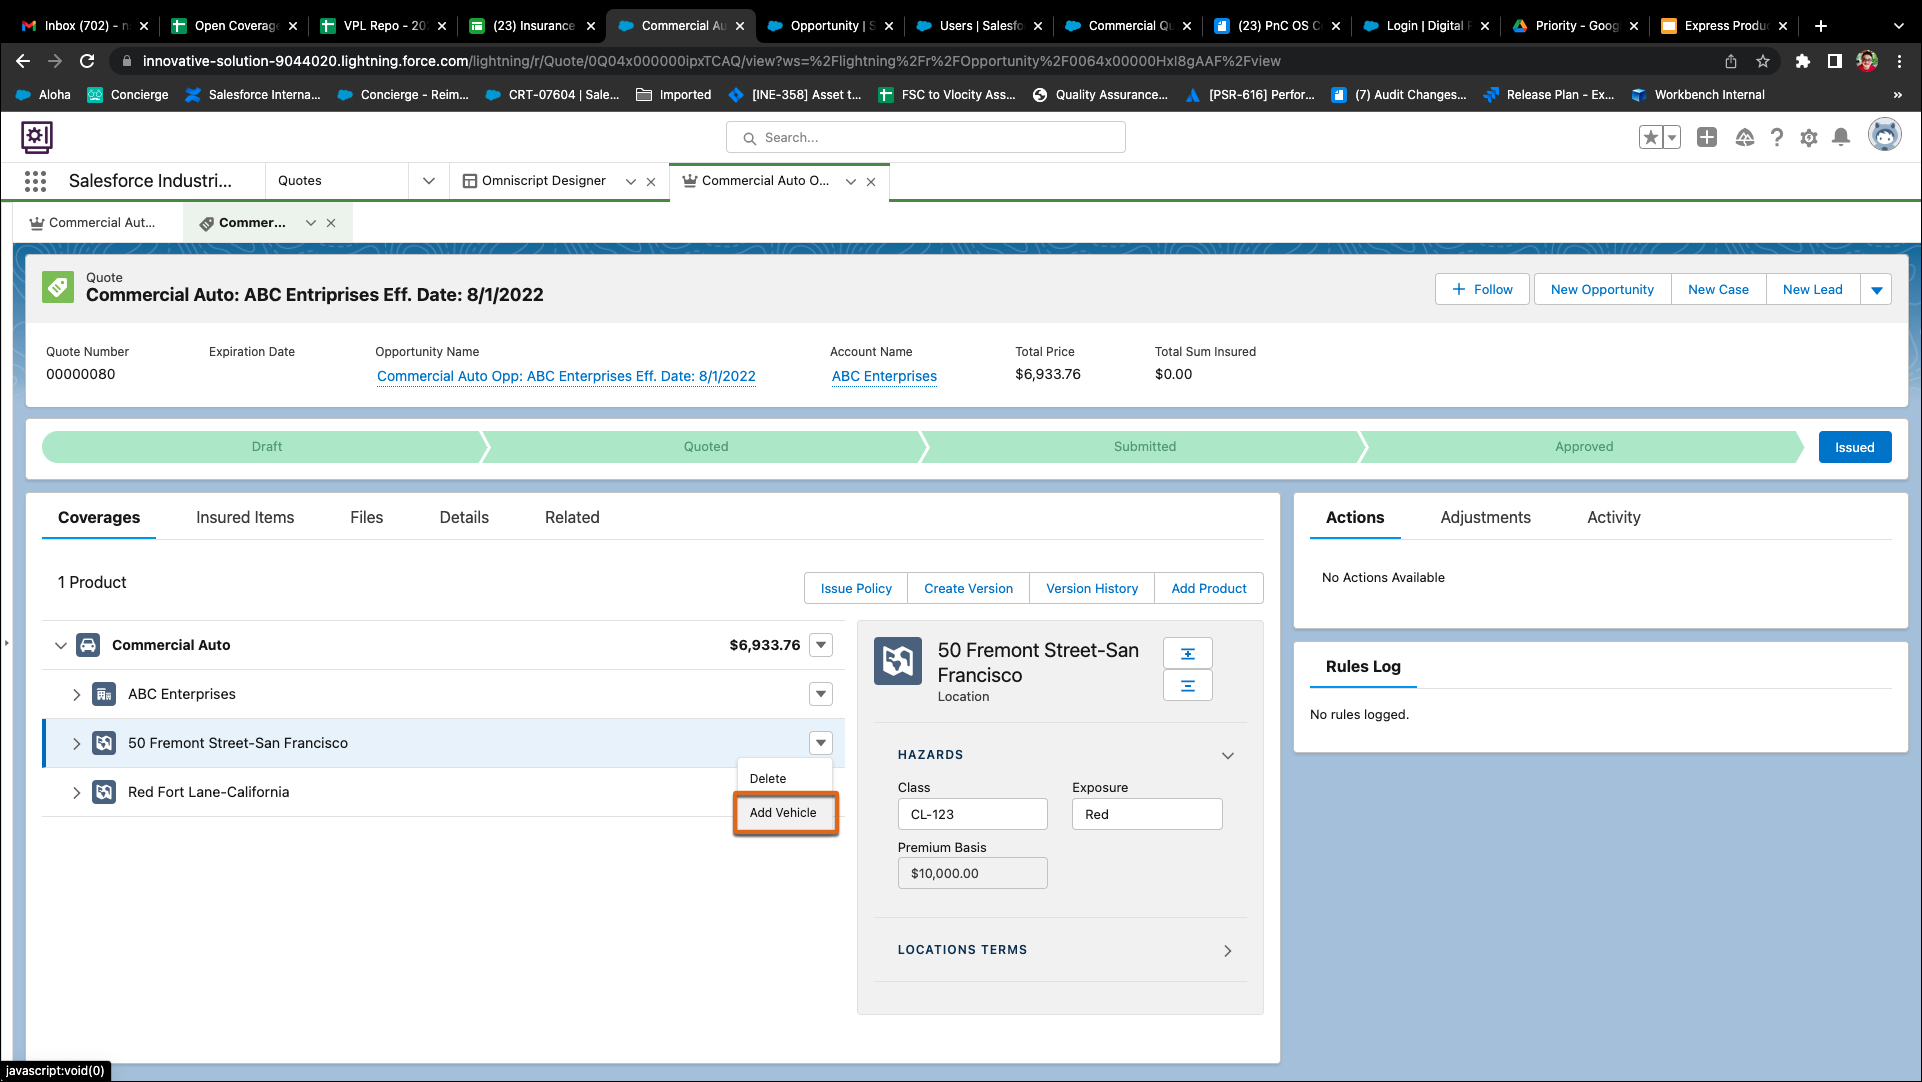Select the Submitted stage in the path
This screenshot has width=1922, height=1082.
coord(1145,447)
